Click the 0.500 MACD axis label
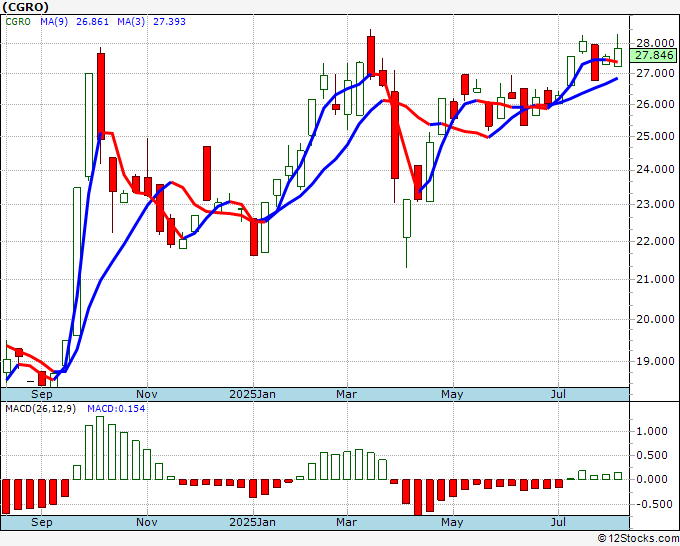This screenshot has width=680, height=546. tap(652, 455)
